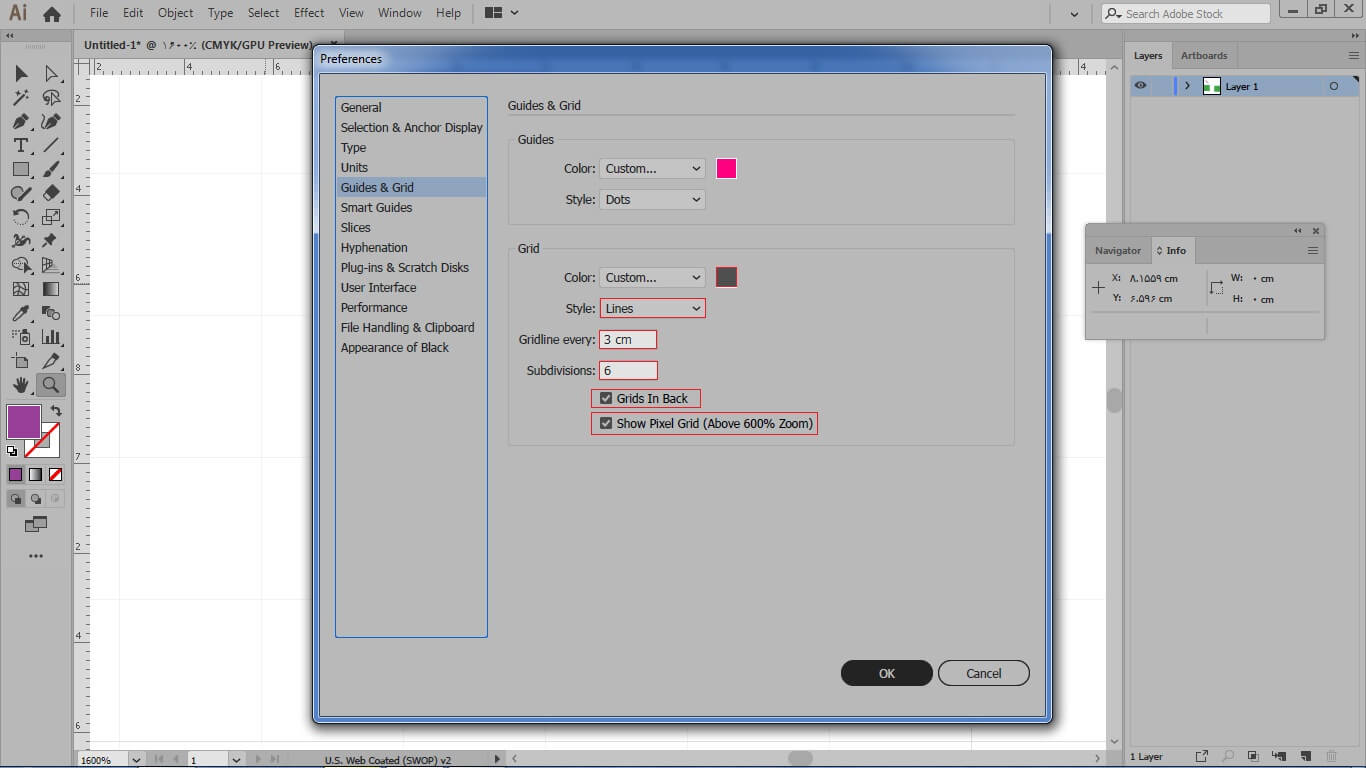This screenshot has height=768, width=1366.
Task: Pick the Eraser tool in toolbar
Action: pos(51,193)
